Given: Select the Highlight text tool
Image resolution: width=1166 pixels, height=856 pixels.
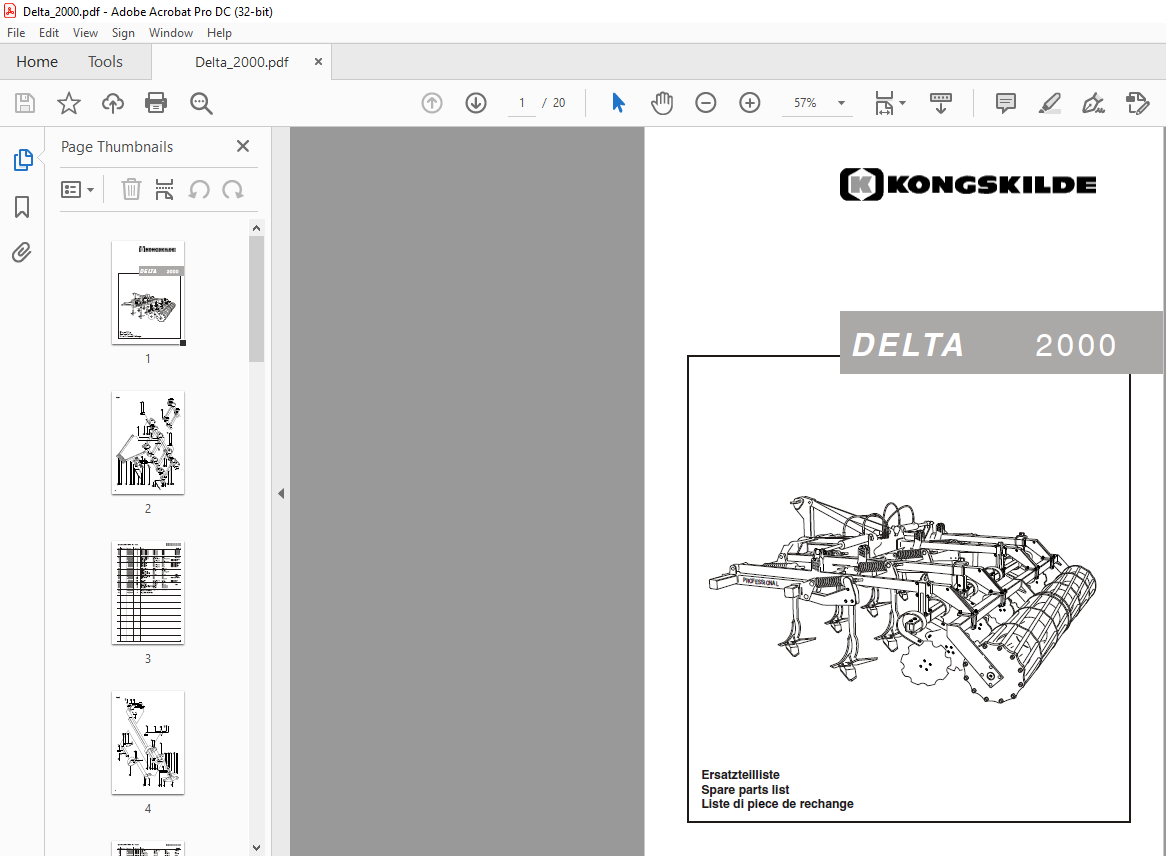Looking at the screenshot, I should point(1049,103).
